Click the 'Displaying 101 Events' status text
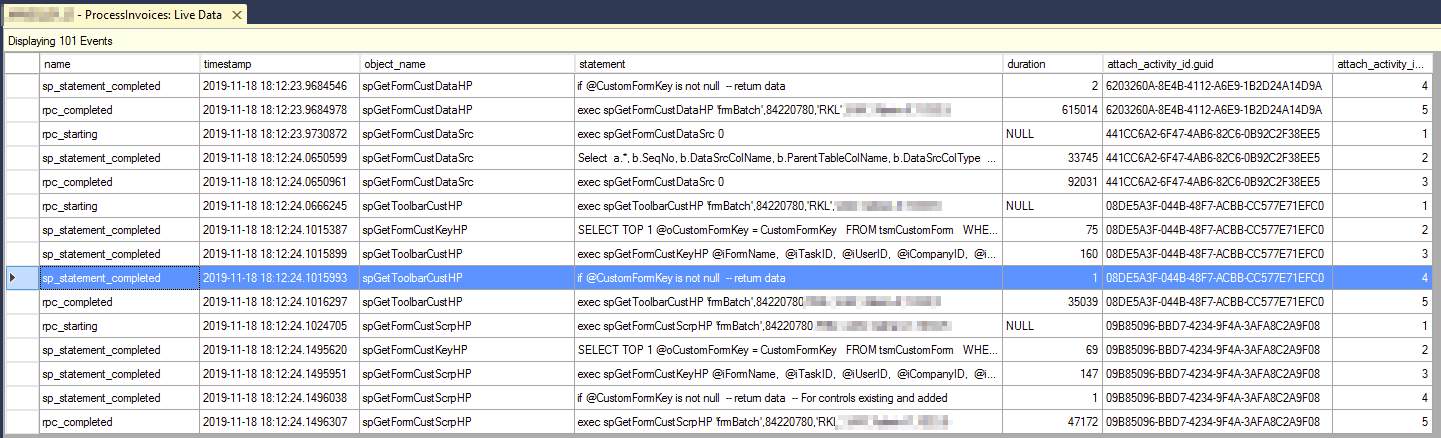The image size is (1441, 438). point(60,41)
